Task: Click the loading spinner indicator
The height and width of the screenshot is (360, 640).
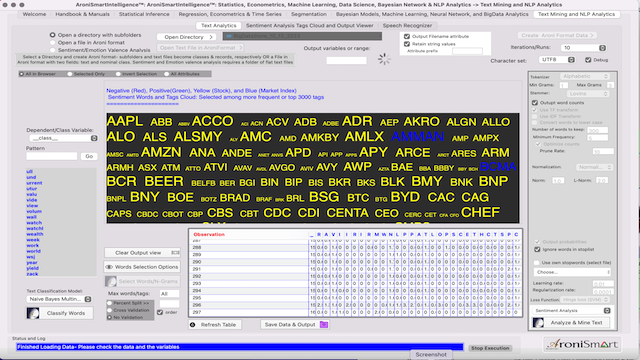Action: click(x=384, y=59)
